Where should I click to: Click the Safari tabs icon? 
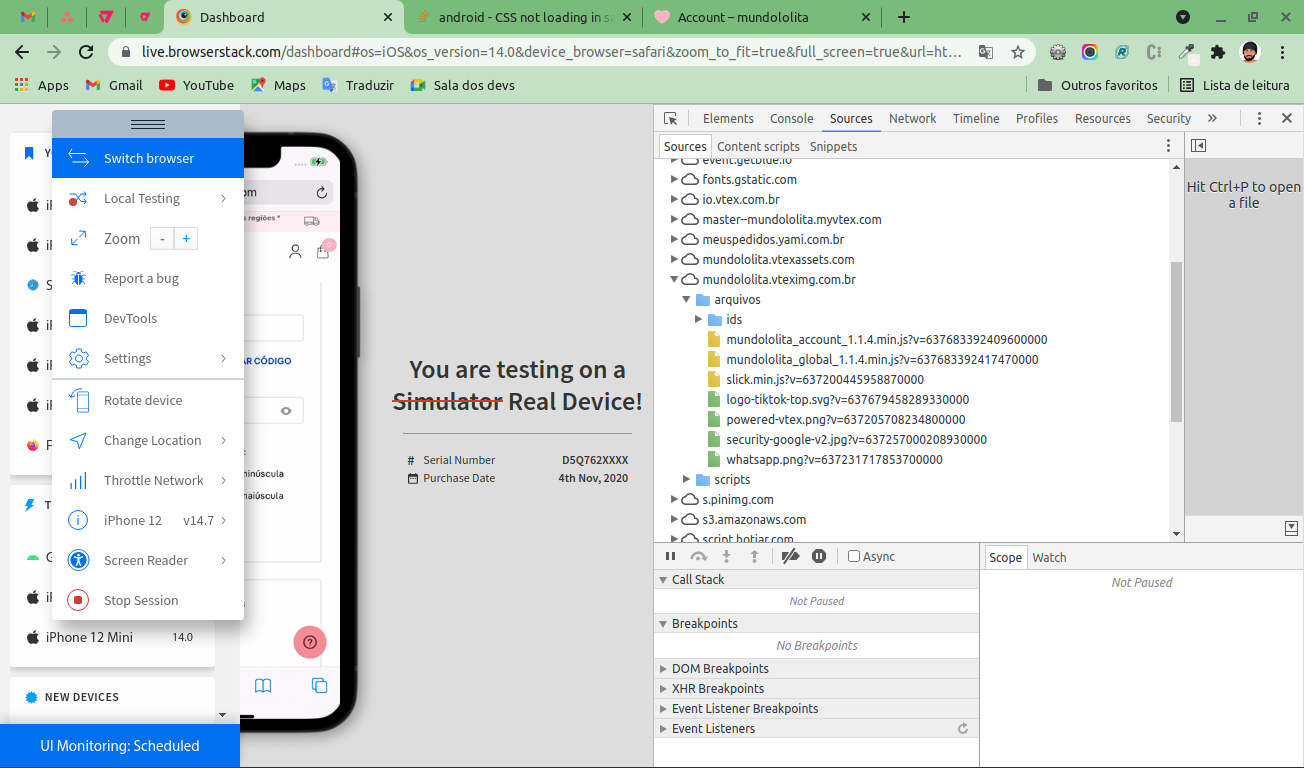coord(320,686)
